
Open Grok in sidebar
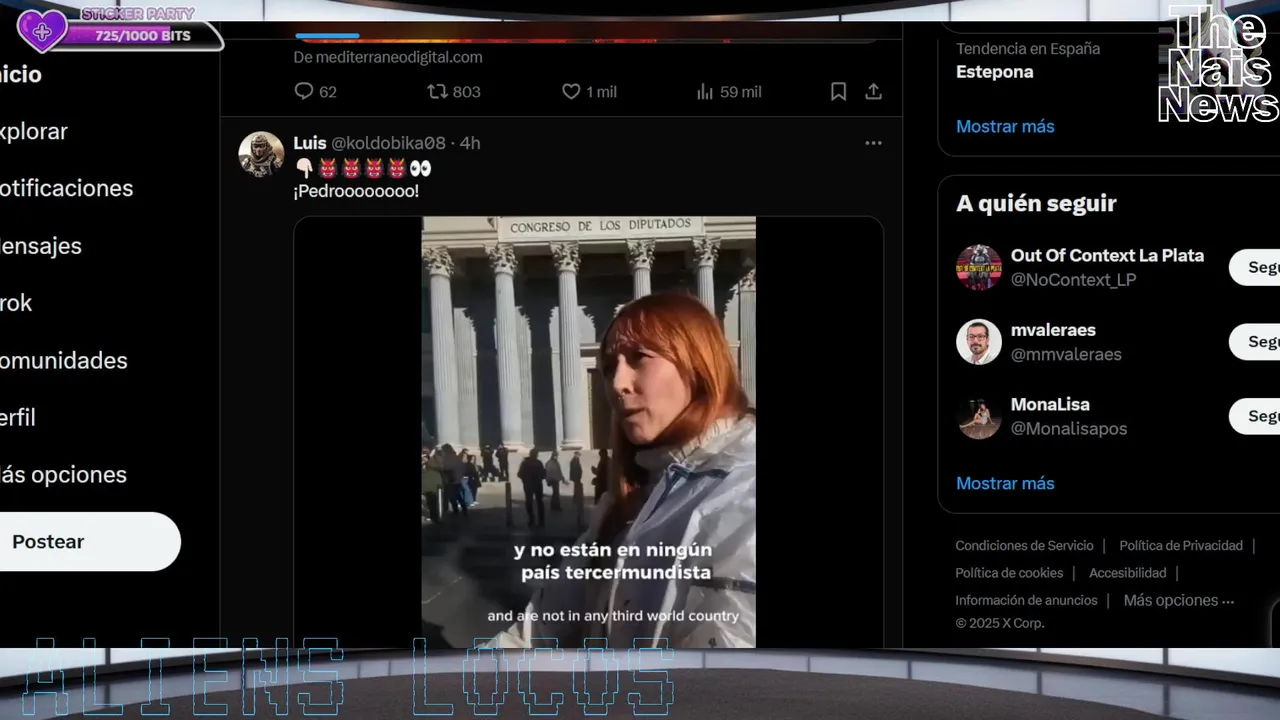pos(16,303)
